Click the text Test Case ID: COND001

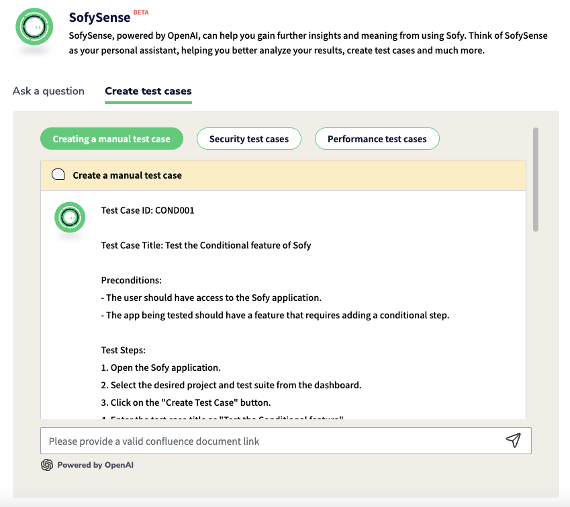click(148, 210)
